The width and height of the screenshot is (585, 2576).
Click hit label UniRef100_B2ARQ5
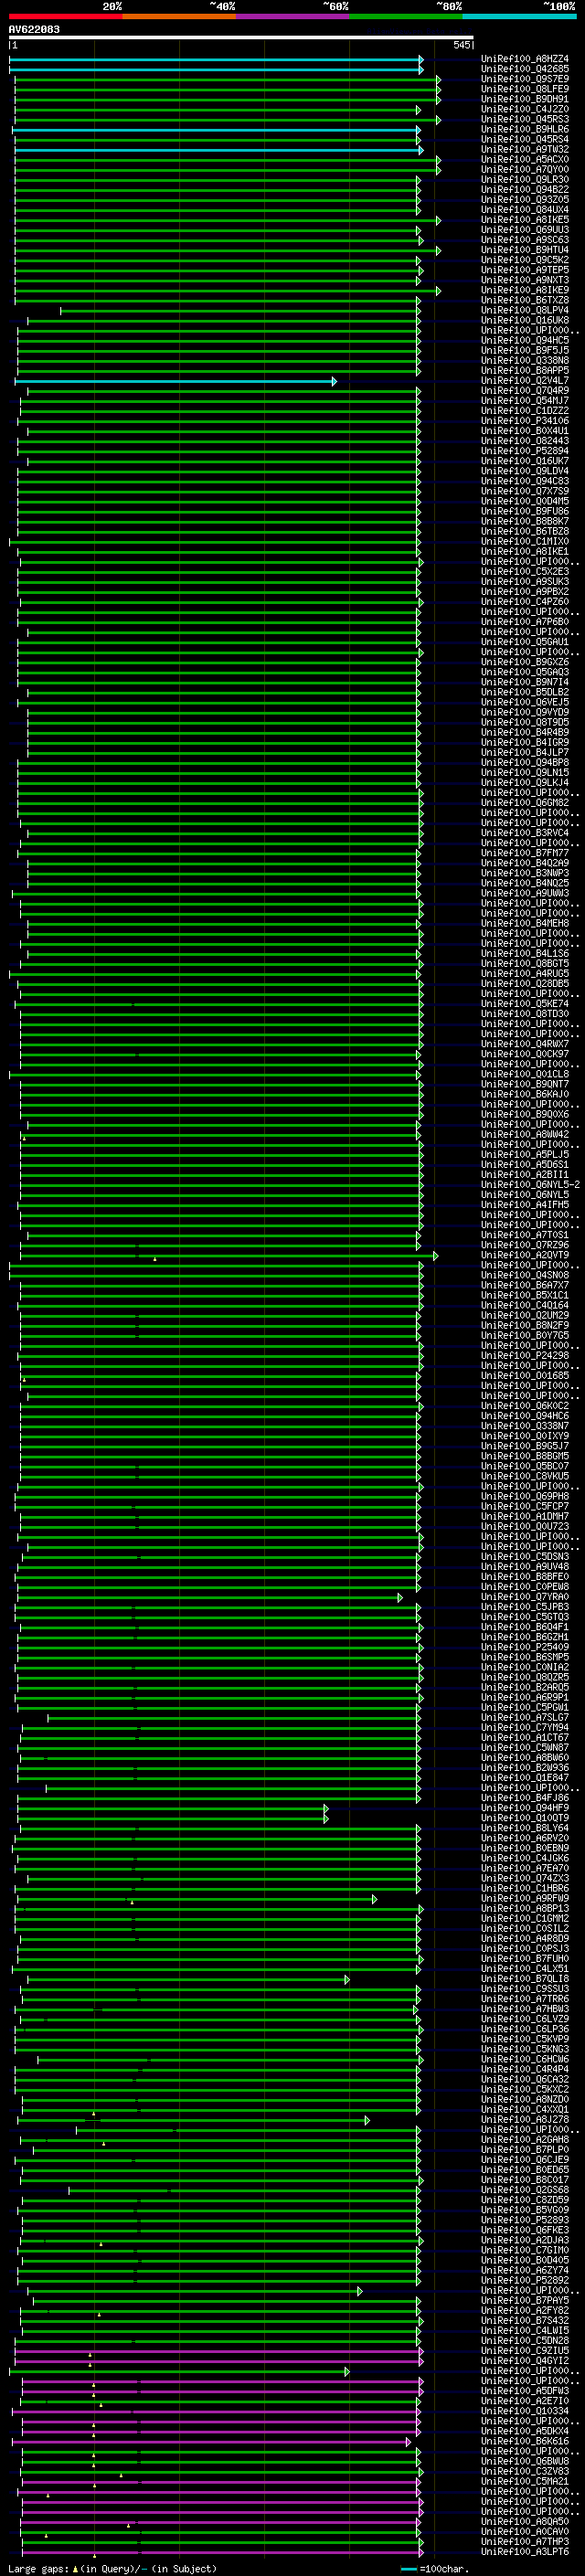[525, 1687]
